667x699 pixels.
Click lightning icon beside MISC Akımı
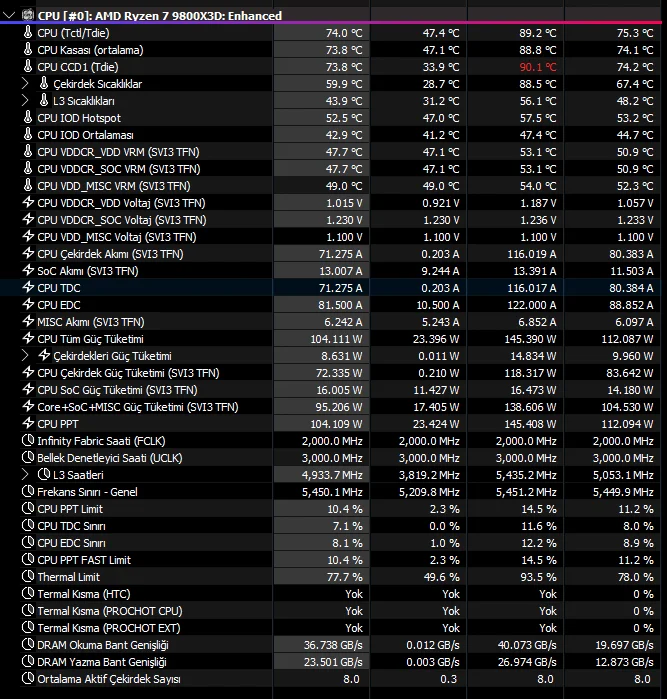click(x=28, y=321)
